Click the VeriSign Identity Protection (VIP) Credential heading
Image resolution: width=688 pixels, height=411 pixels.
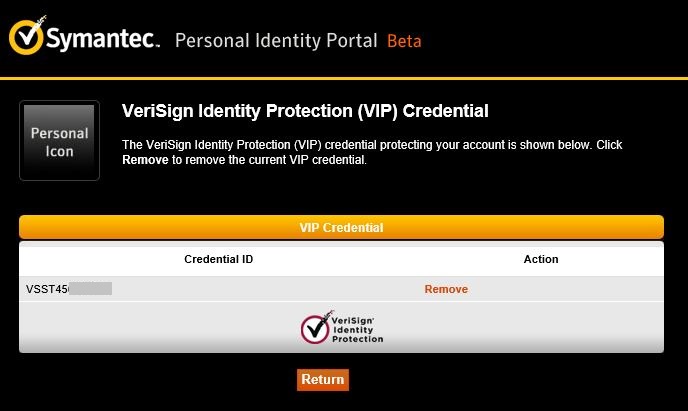[x=304, y=110]
